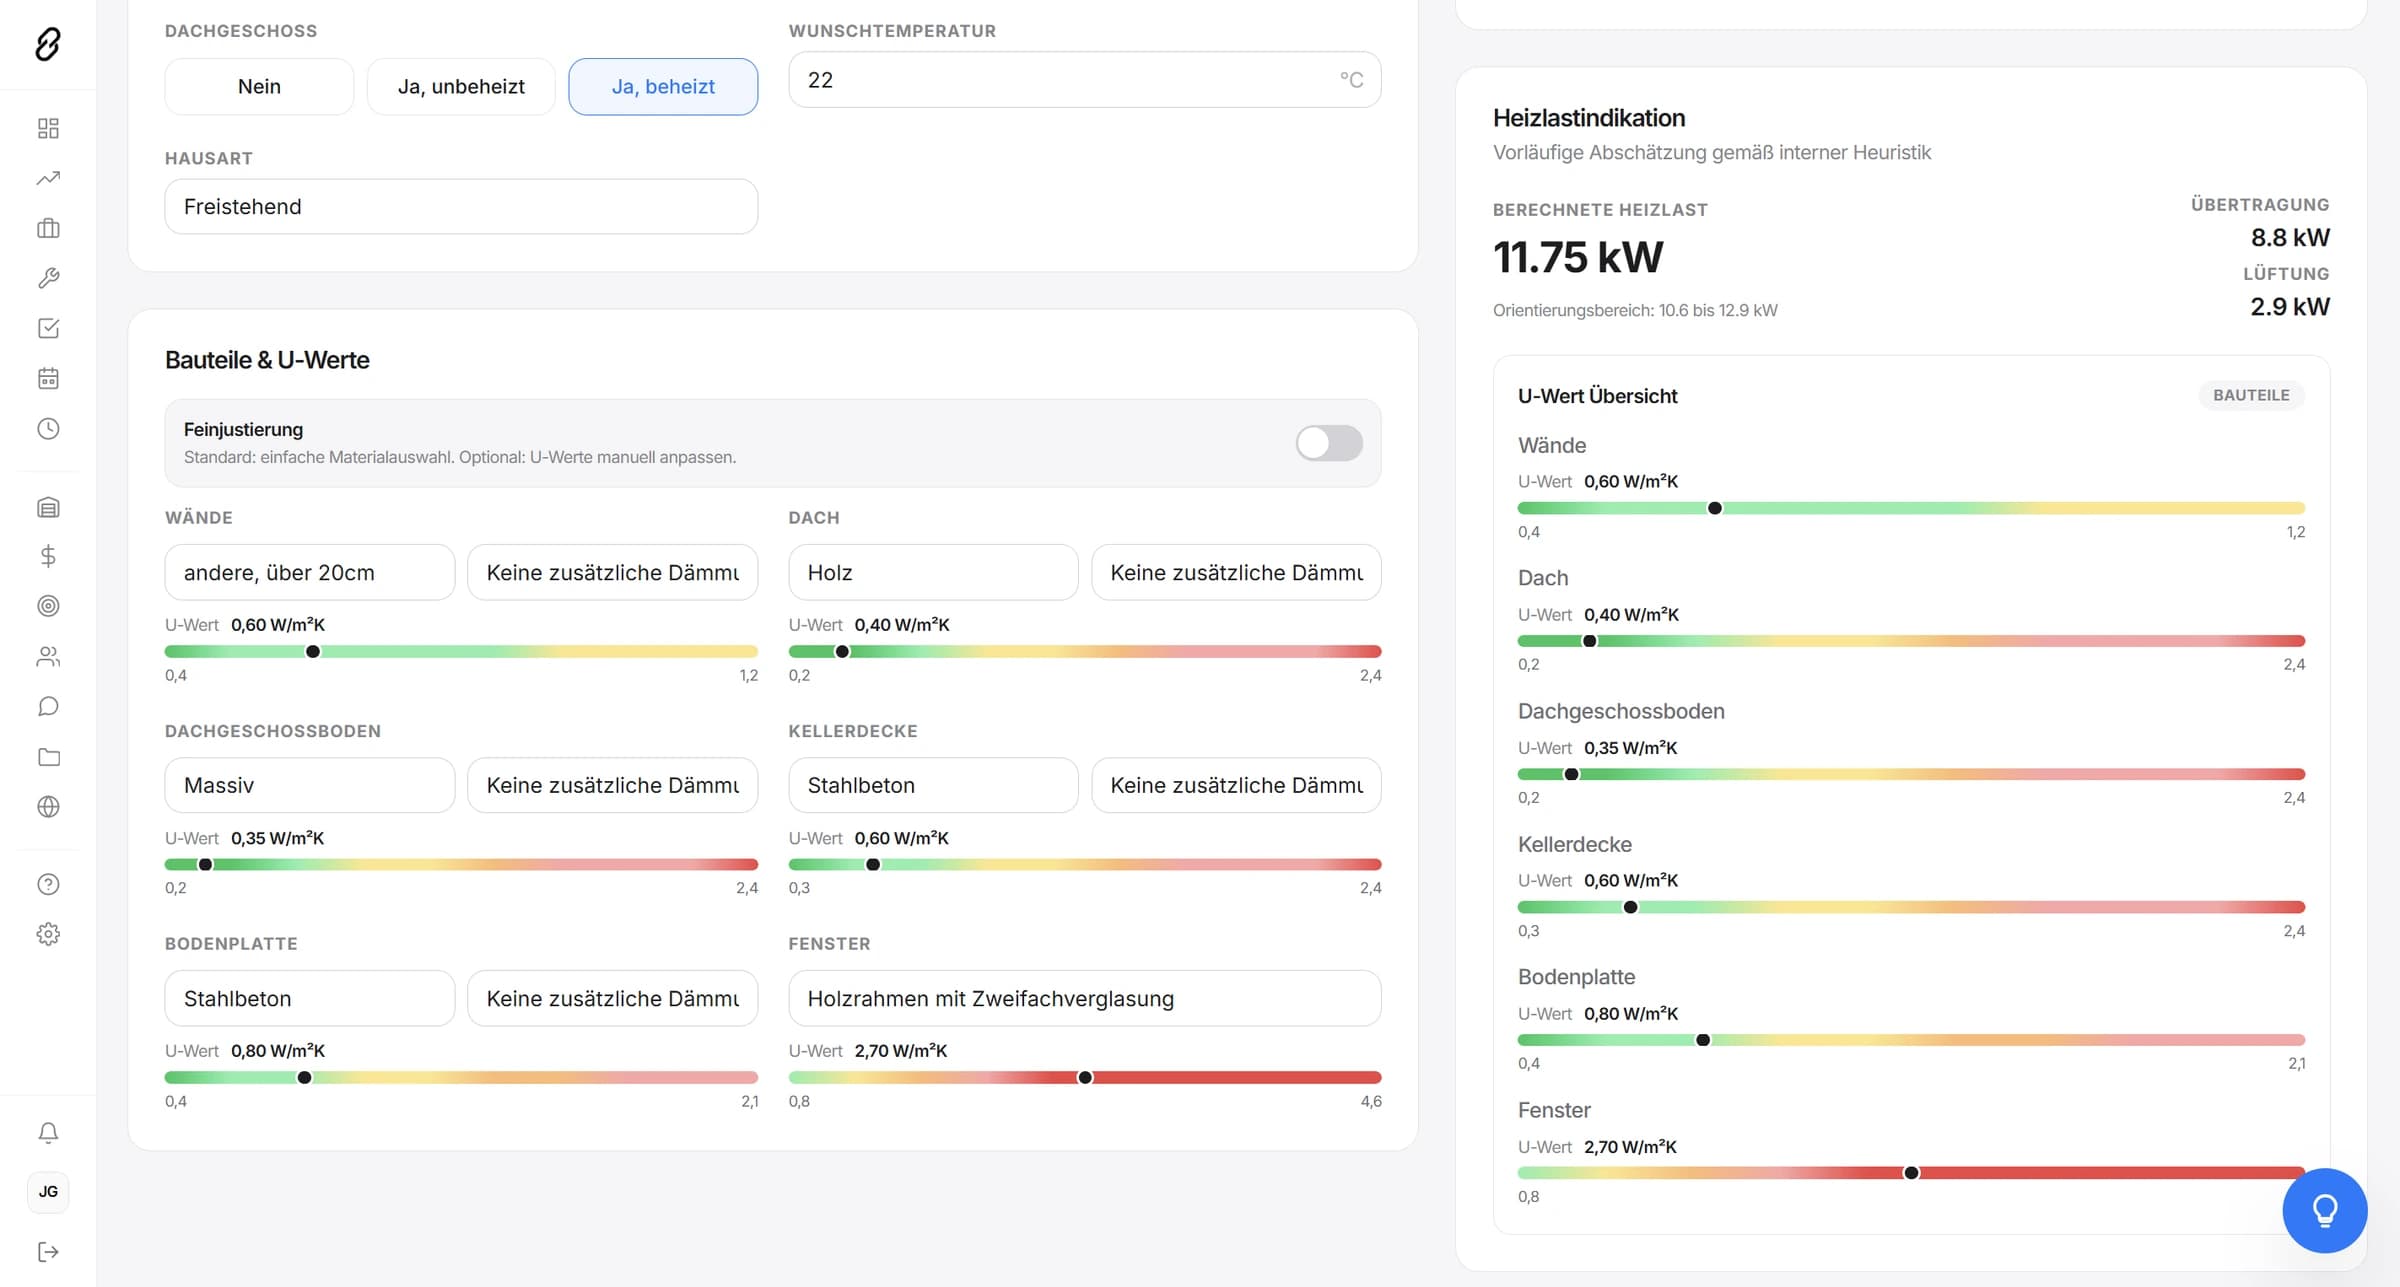The height and width of the screenshot is (1287, 2400).
Task: Open the calendar icon in sidebar
Action: click(x=48, y=378)
